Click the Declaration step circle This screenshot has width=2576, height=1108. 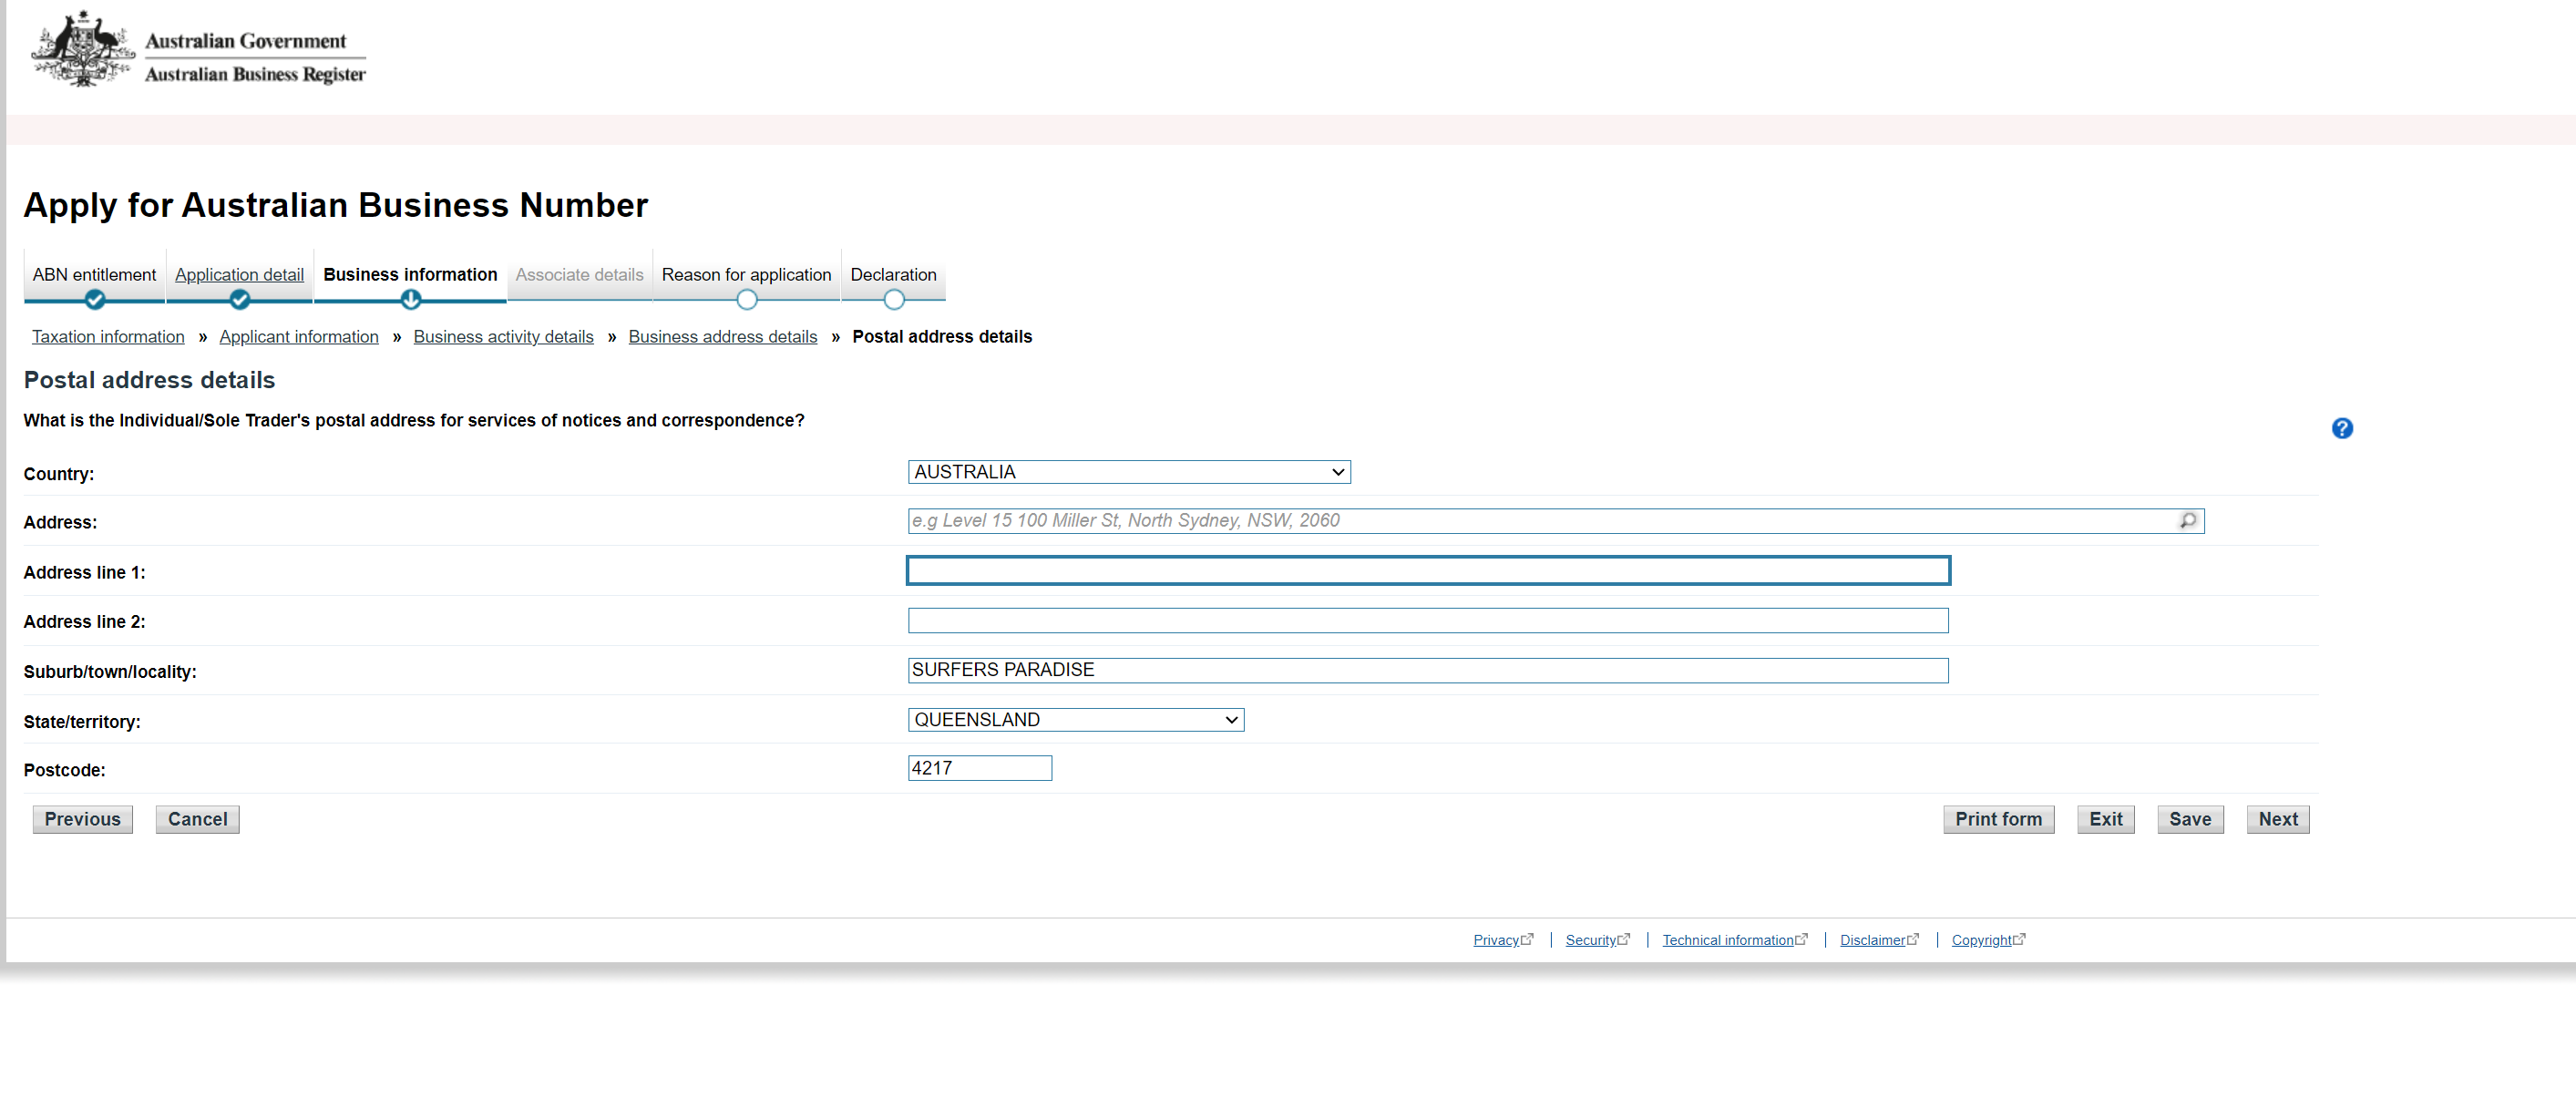(893, 299)
